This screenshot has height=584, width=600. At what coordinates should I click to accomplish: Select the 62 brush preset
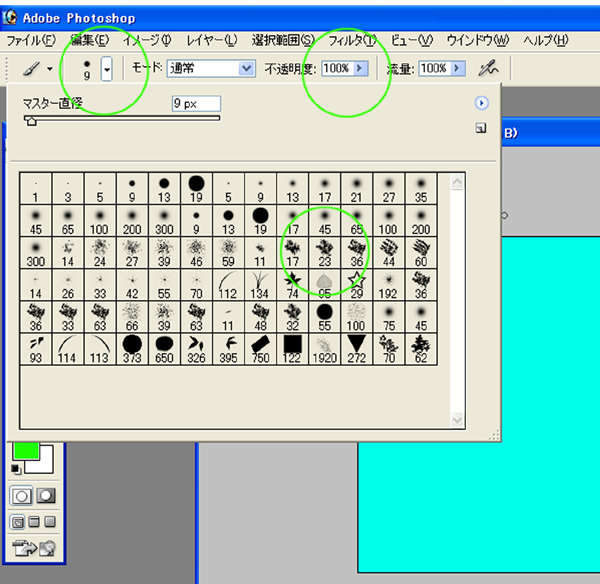[421, 349]
